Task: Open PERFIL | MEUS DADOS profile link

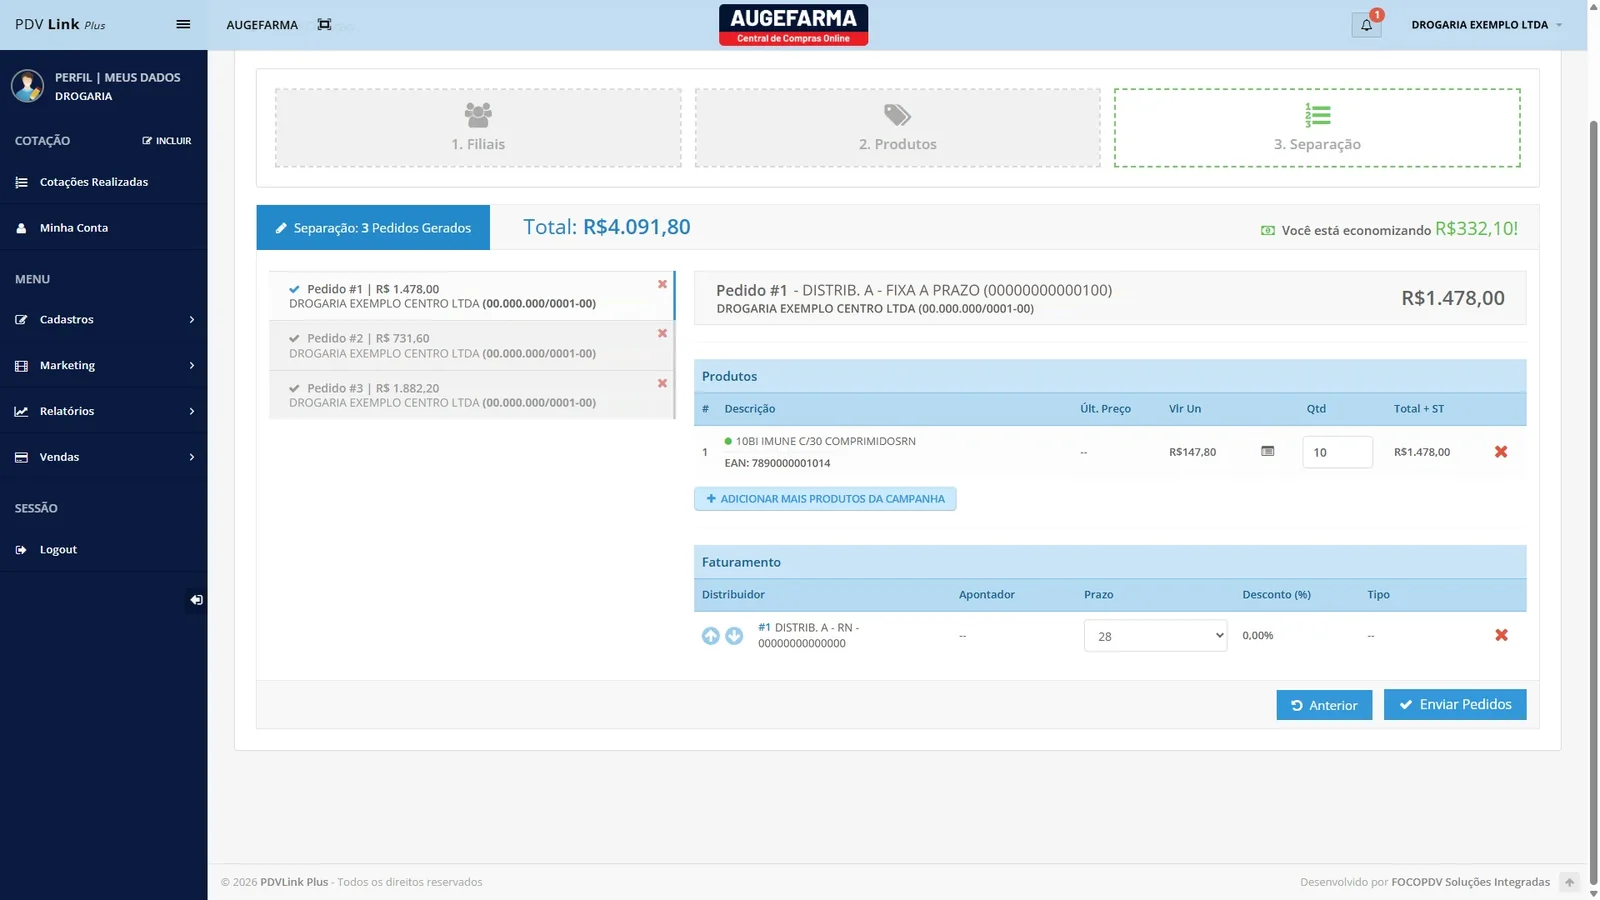Action: pos(118,77)
